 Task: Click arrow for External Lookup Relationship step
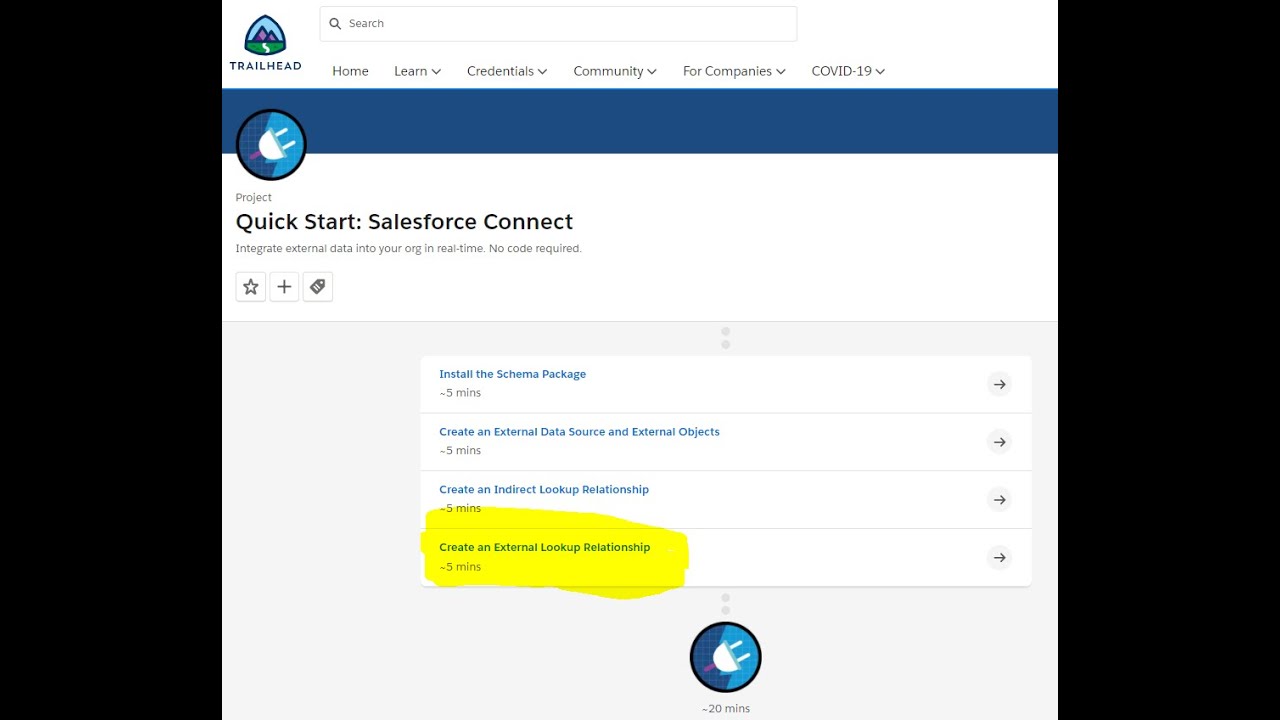click(x=999, y=558)
